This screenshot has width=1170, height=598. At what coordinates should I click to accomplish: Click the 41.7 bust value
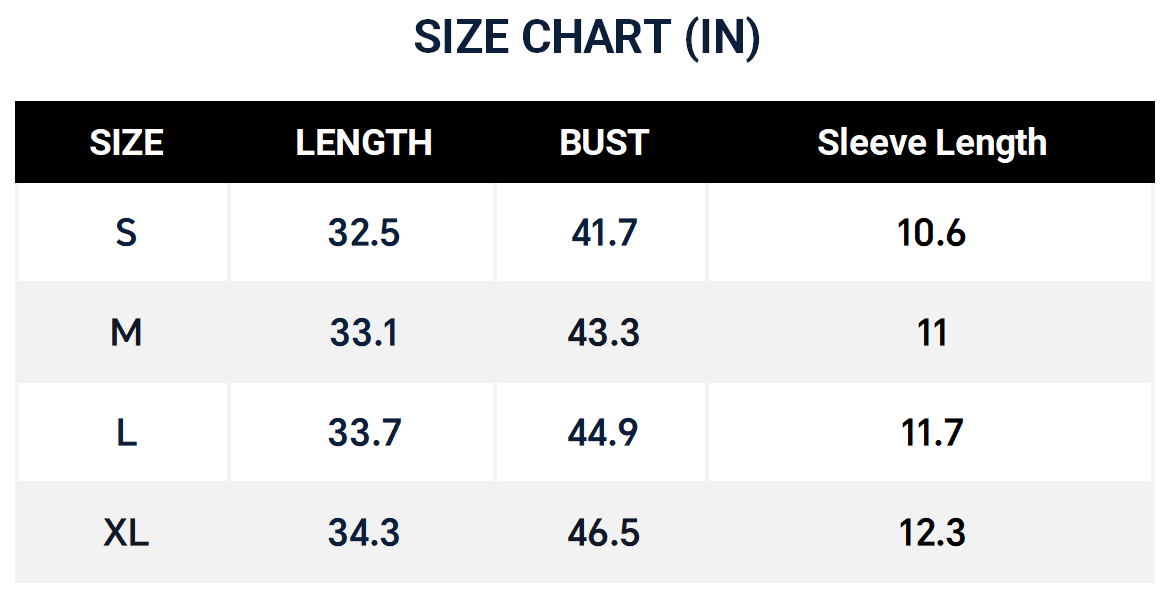pos(604,232)
